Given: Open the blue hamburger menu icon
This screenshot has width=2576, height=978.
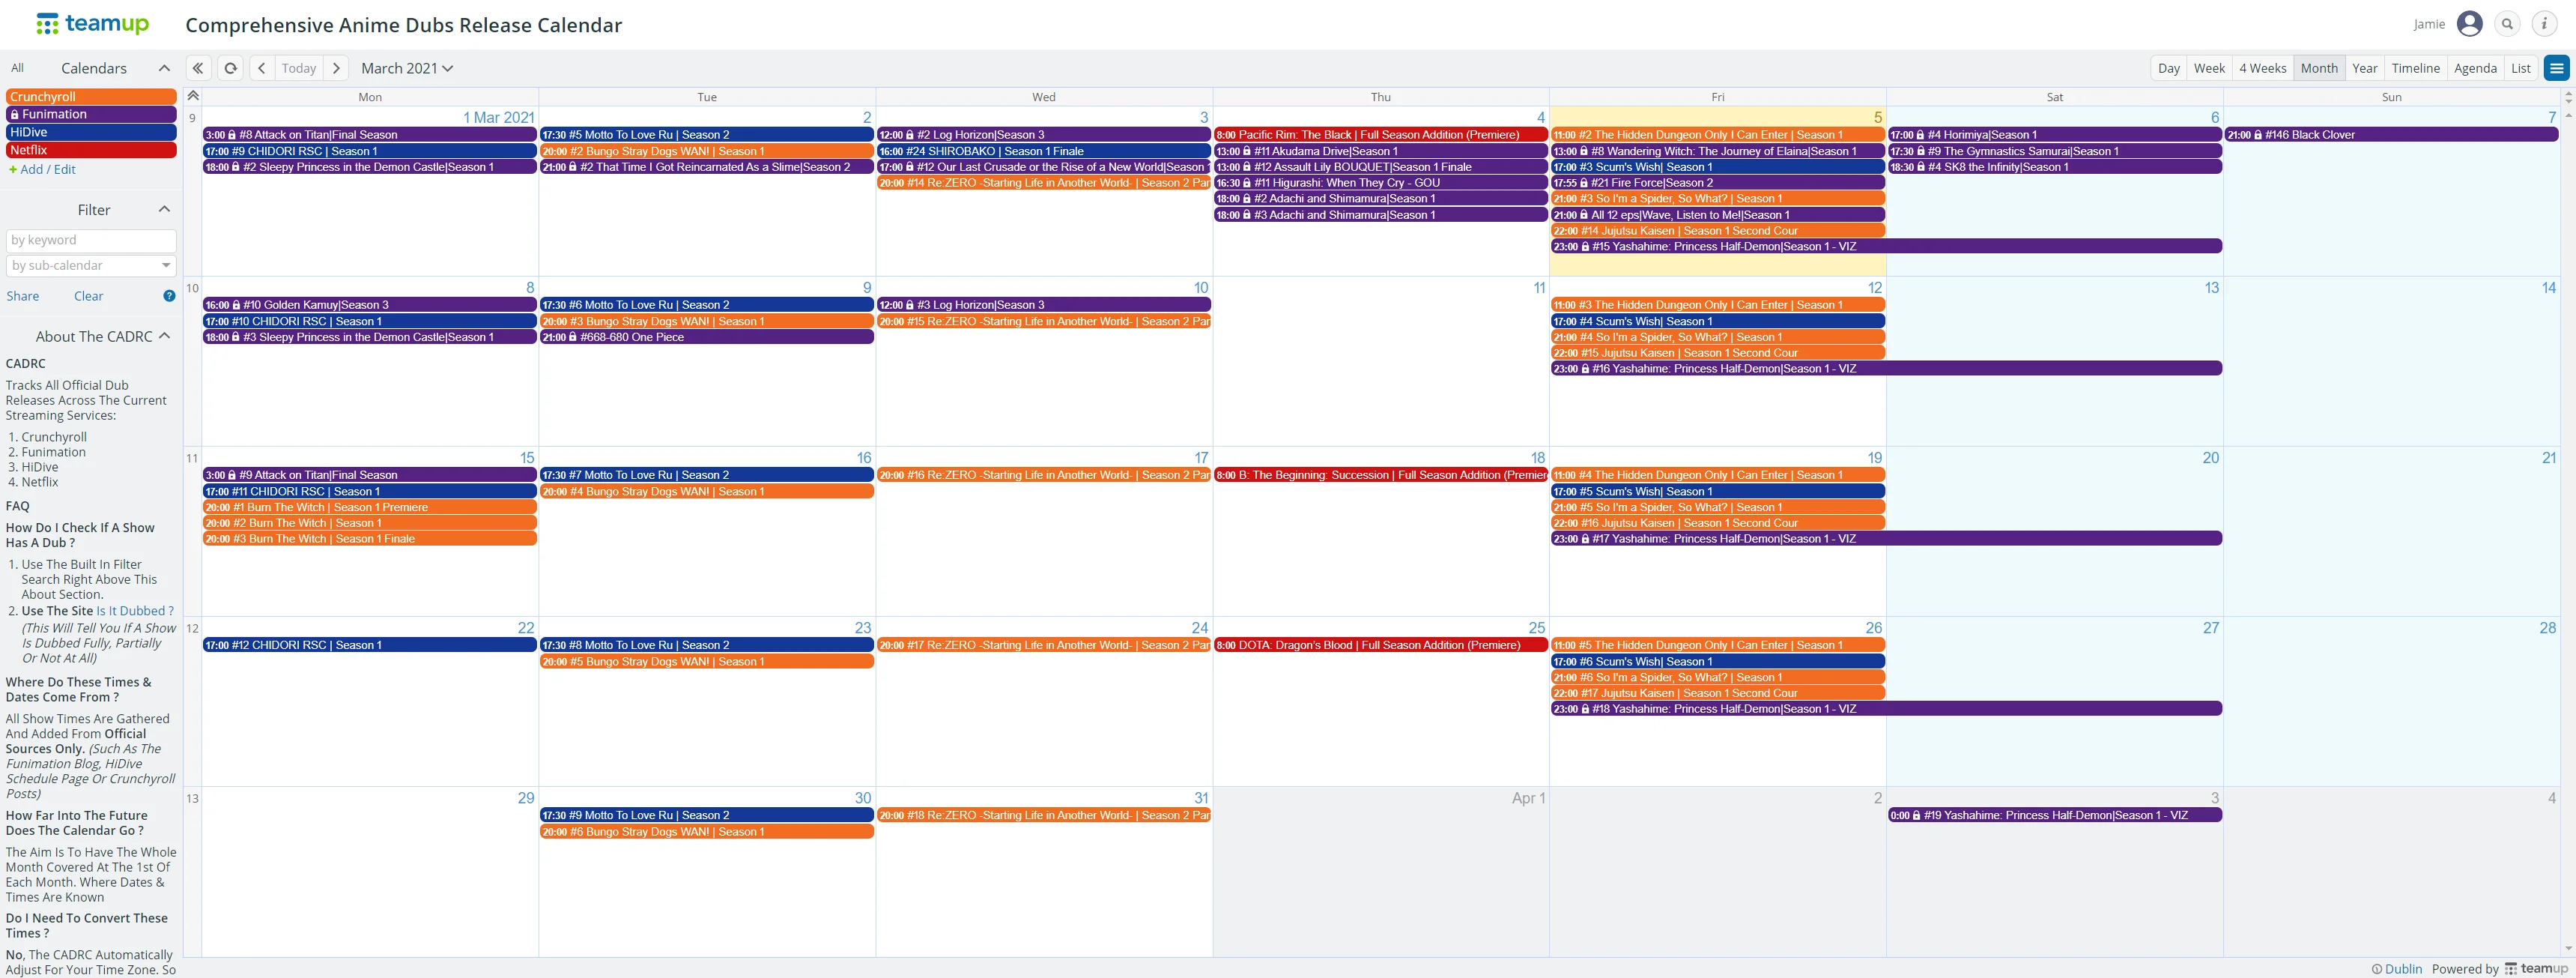Looking at the screenshot, I should (2557, 67).
